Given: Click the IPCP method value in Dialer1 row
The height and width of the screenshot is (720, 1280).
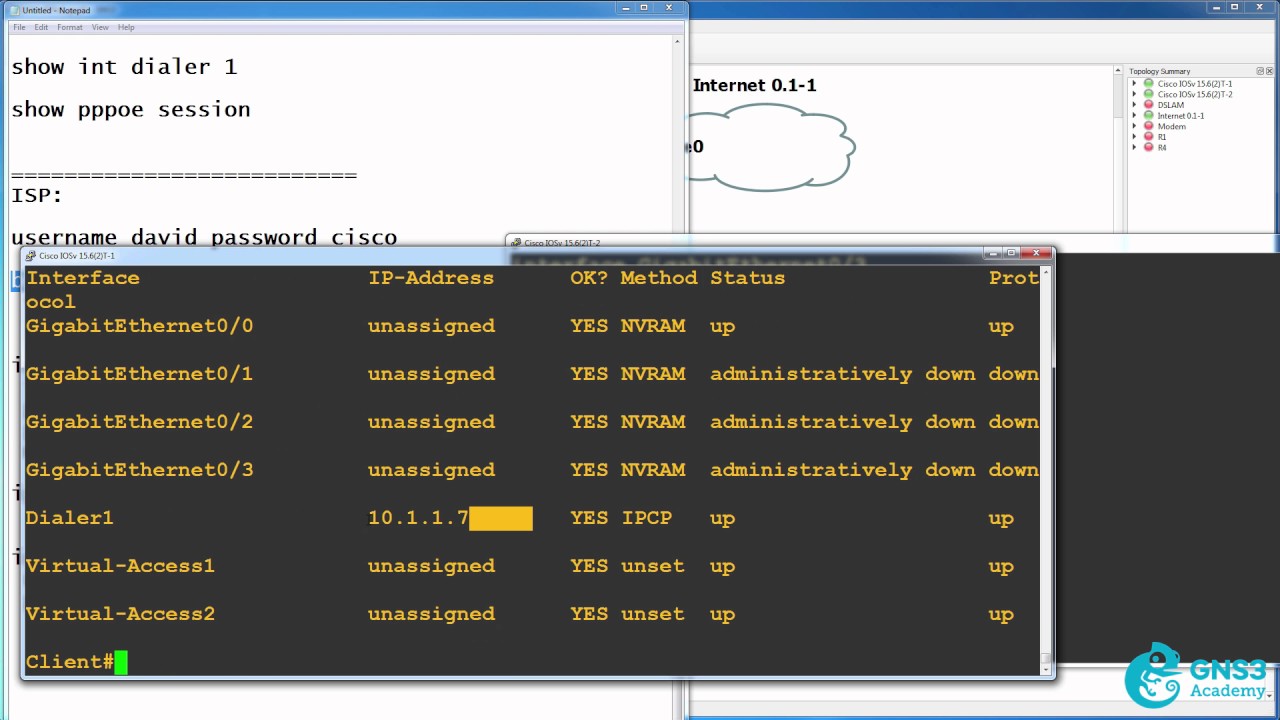Looking at the screenshot, I should [647, 518].
